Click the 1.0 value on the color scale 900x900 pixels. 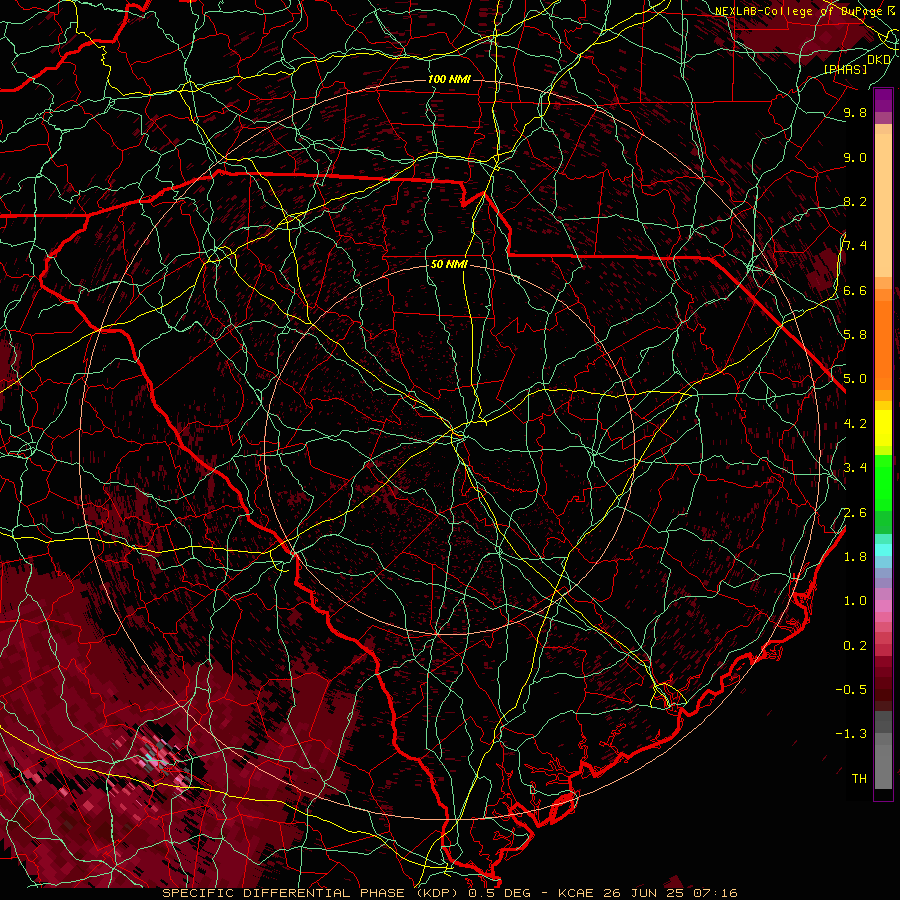855,601
